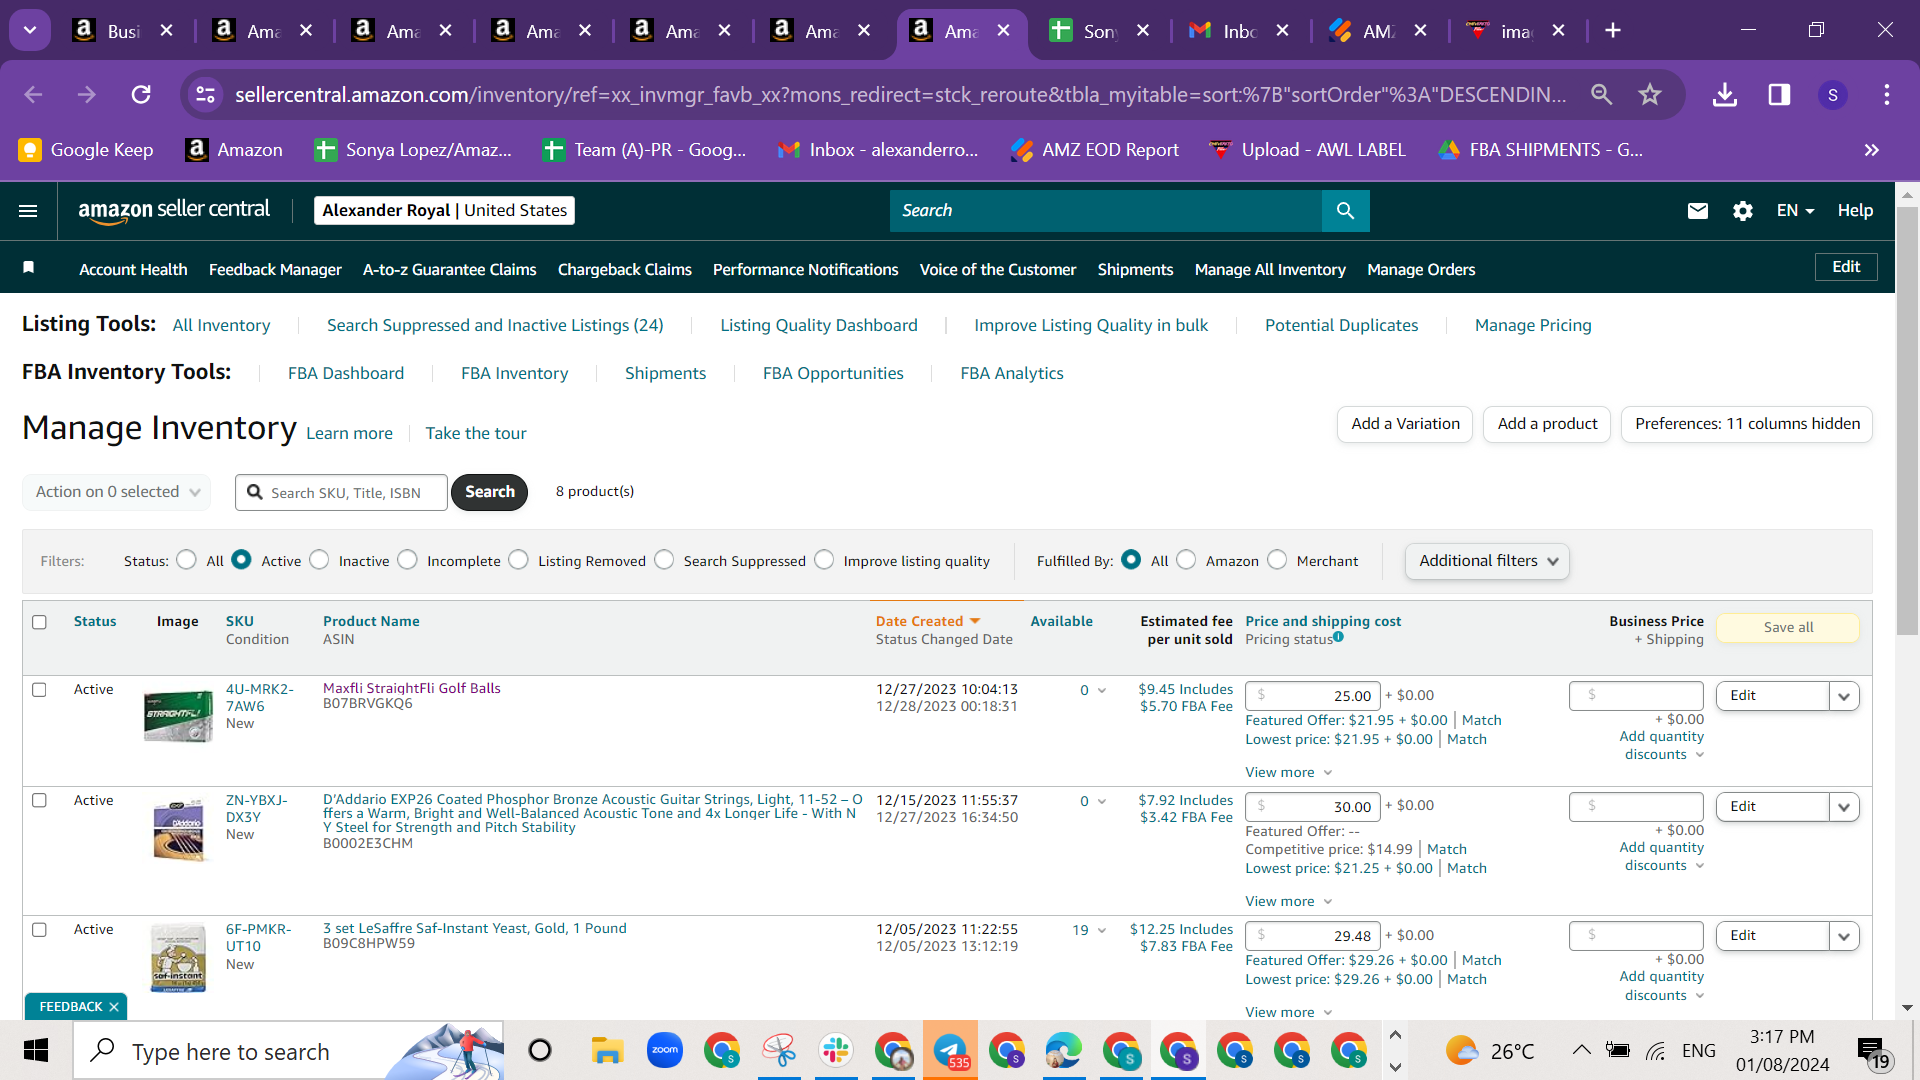Click the Save all button
The width and height of the screenshot is (1920, 1080).
click(1788, 627)
